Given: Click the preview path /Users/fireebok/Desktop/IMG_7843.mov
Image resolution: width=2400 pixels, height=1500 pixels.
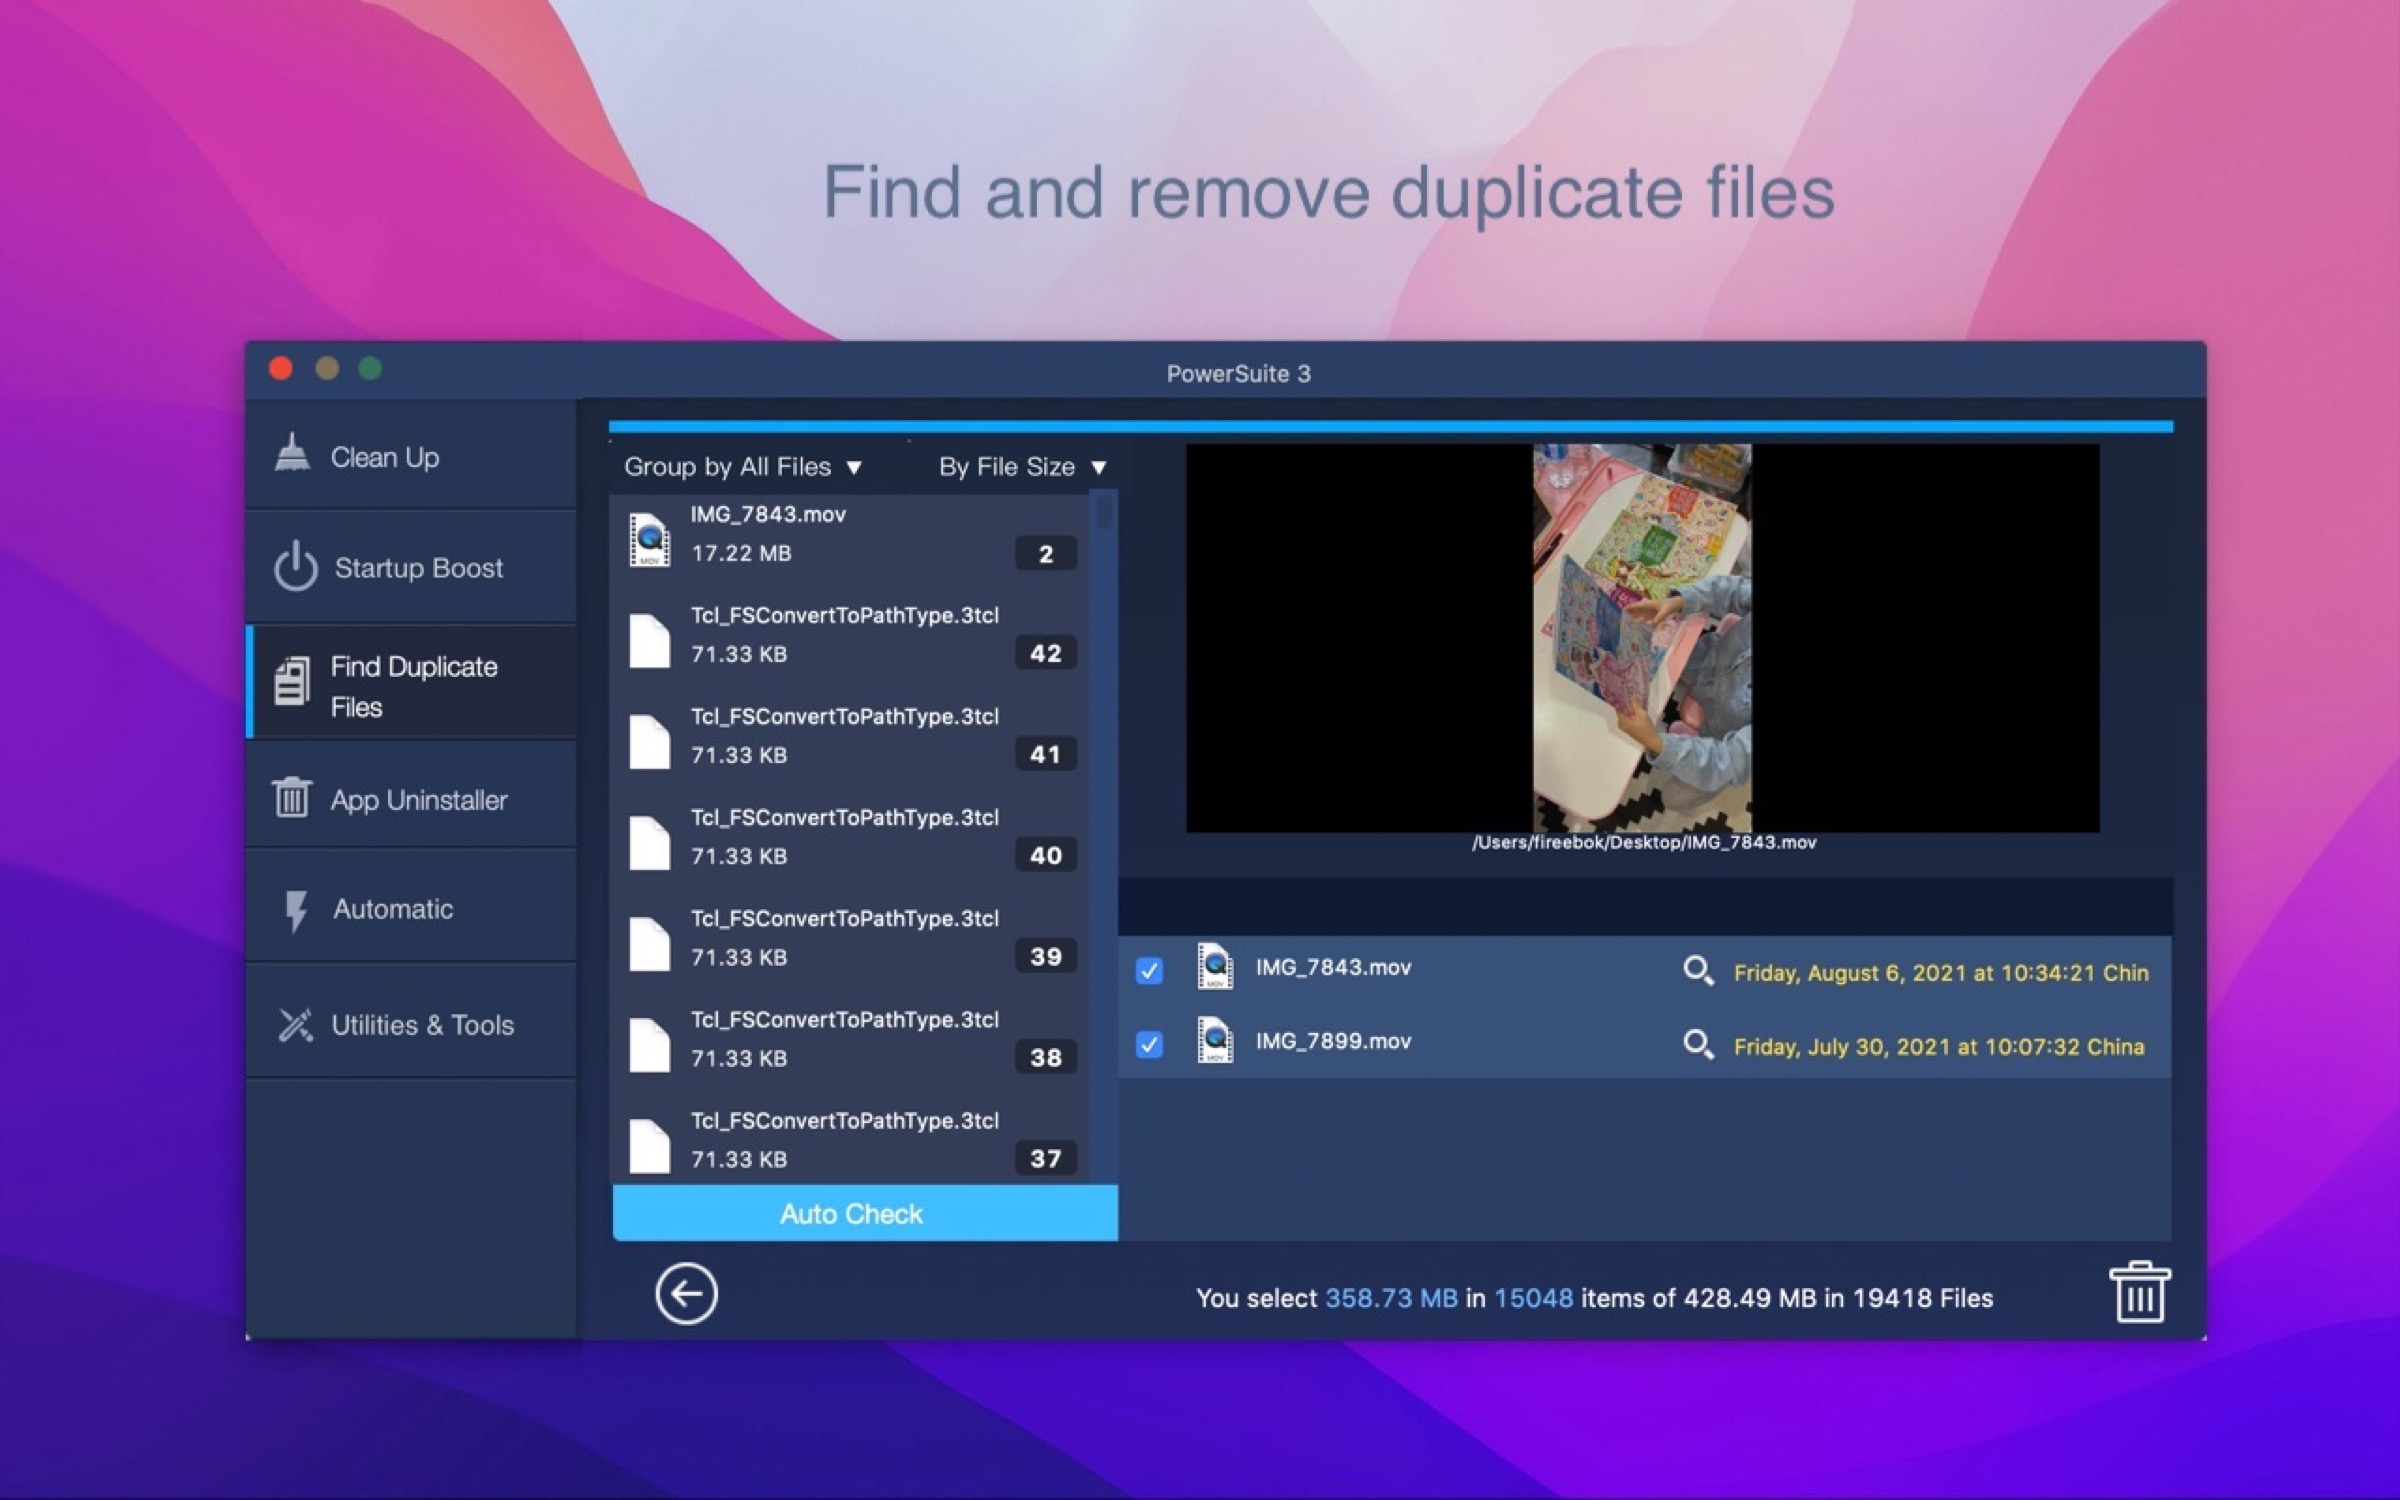Looking at the screenshot, I should pyautogui.click(x=1644, y=842).
